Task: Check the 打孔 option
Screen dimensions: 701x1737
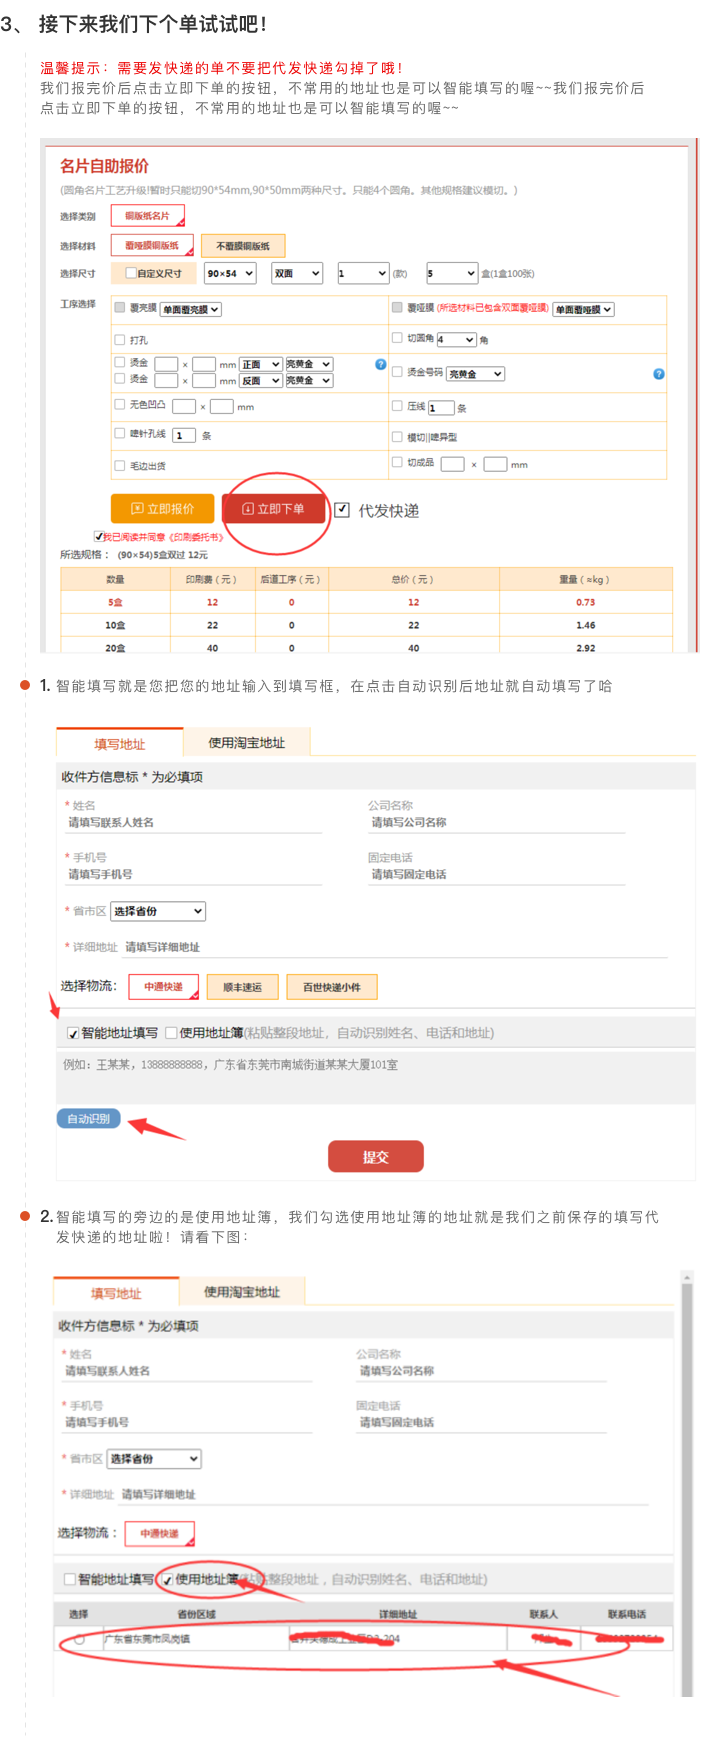Action: click(x=120, y=340)
